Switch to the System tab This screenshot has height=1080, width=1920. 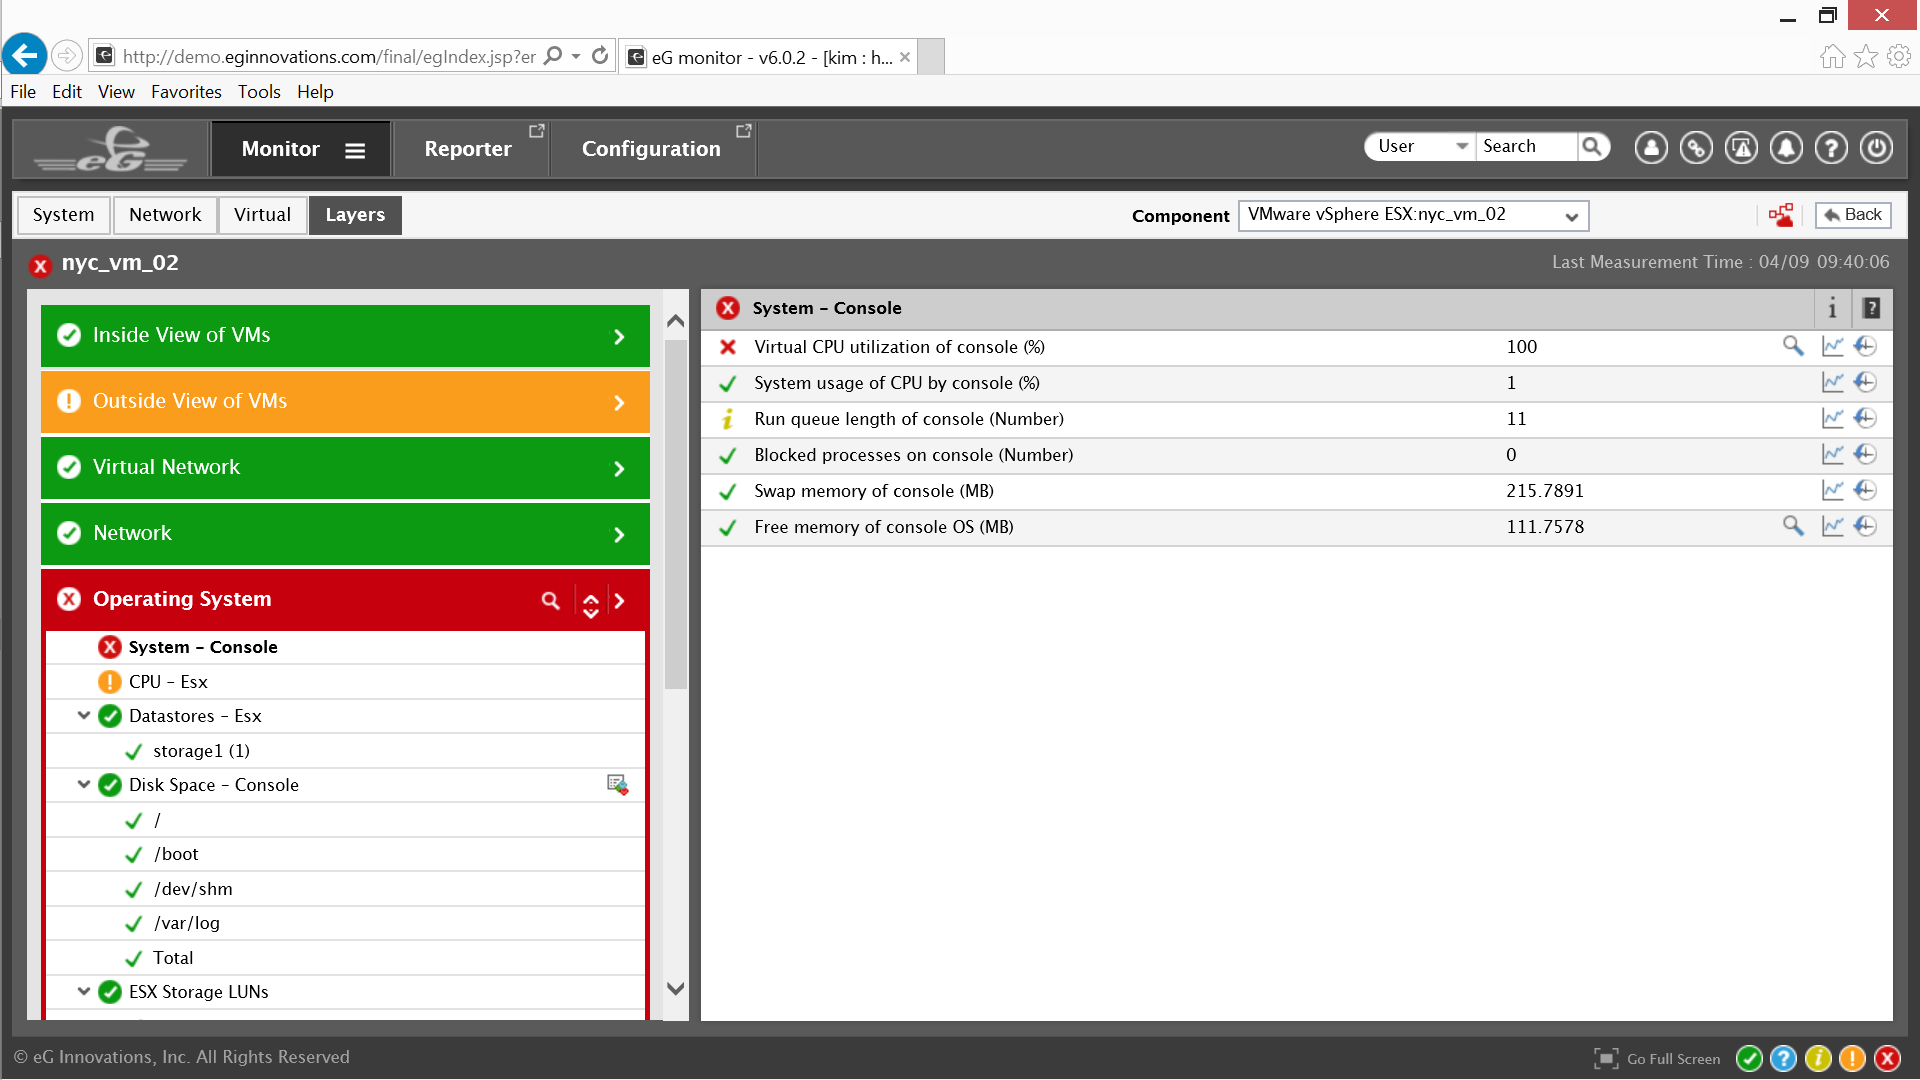[x=63, y=215]
